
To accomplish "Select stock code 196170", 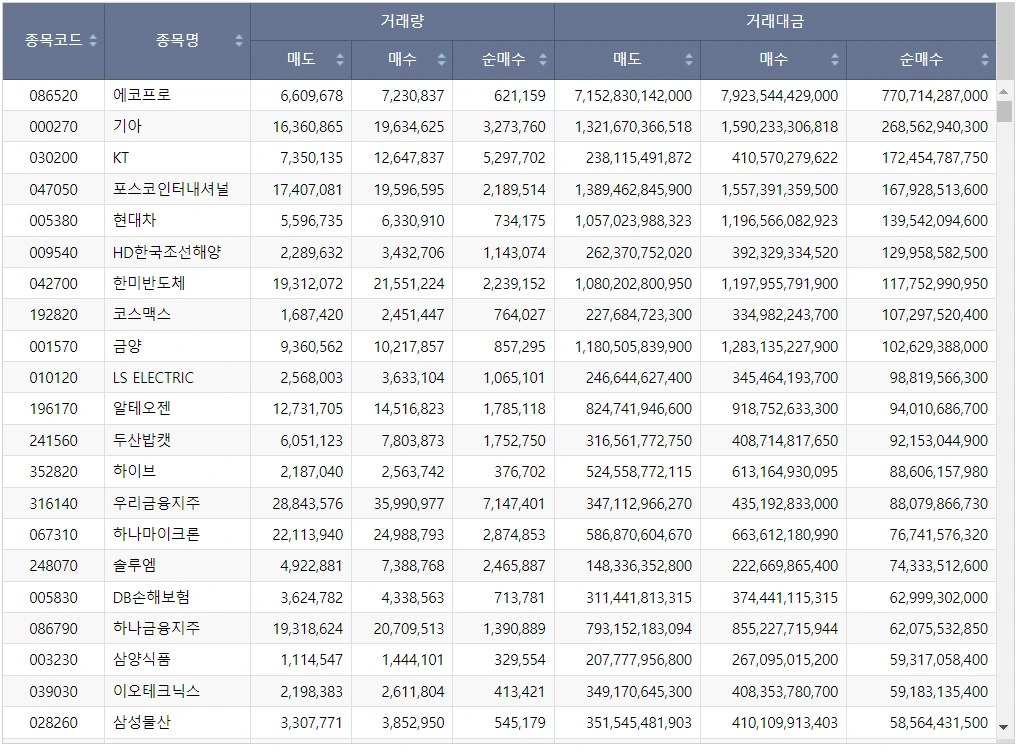I will 53,410.
